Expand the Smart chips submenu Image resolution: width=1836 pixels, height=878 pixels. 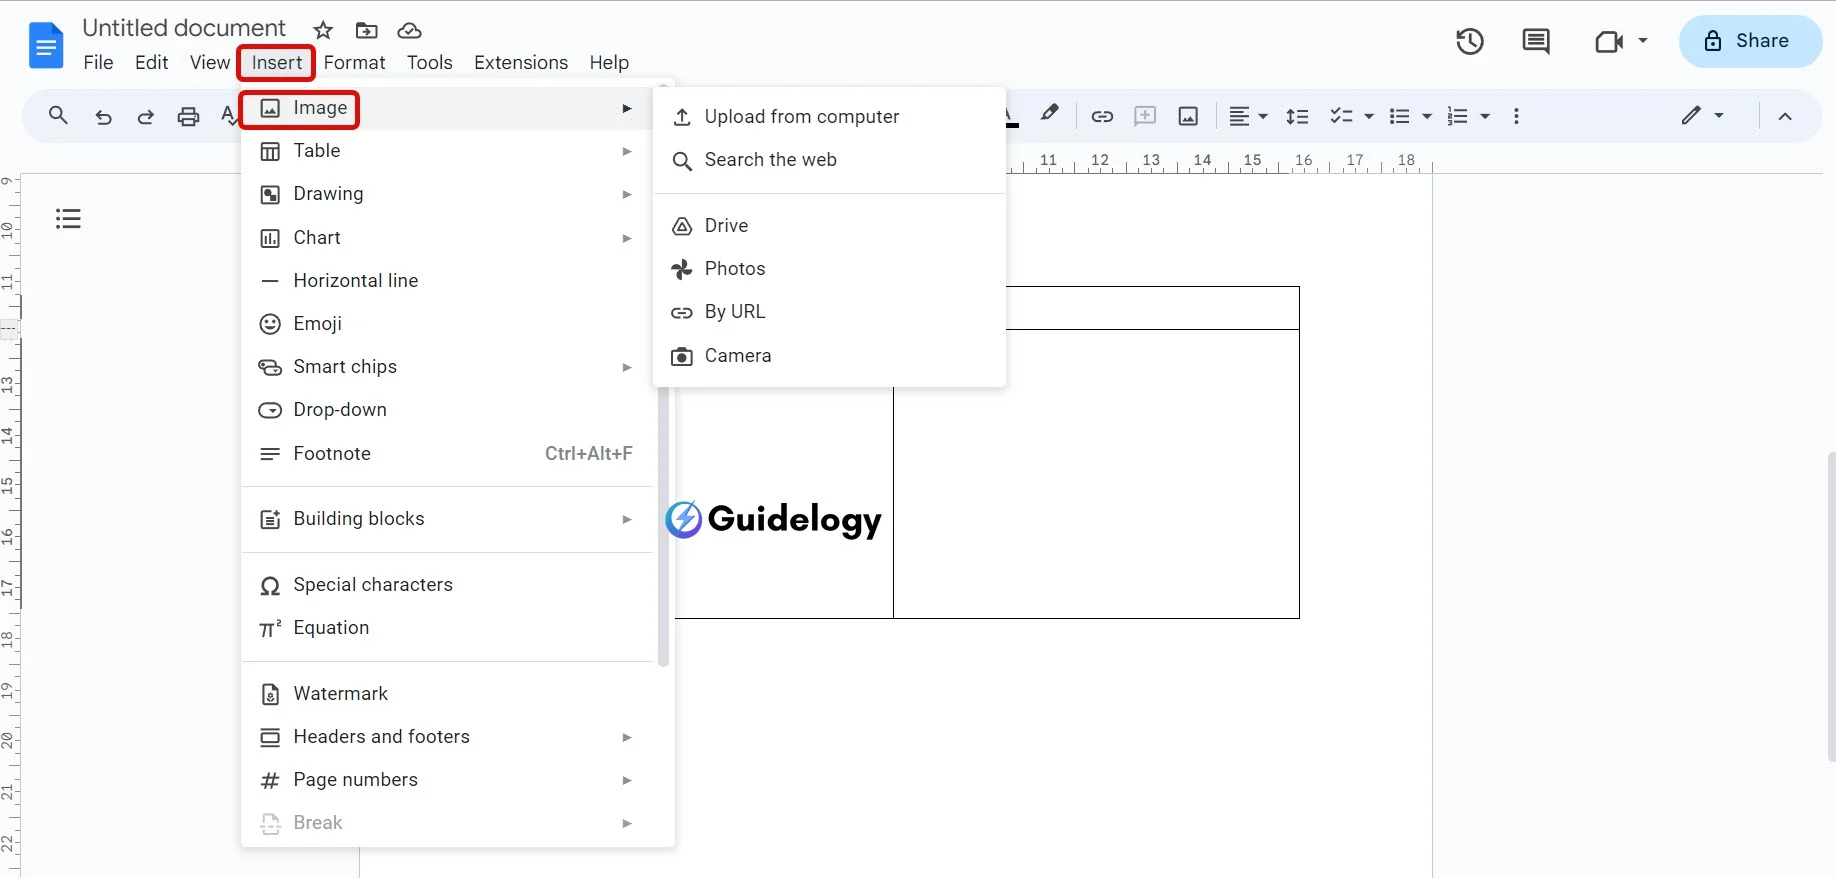(x=447, y=367)
